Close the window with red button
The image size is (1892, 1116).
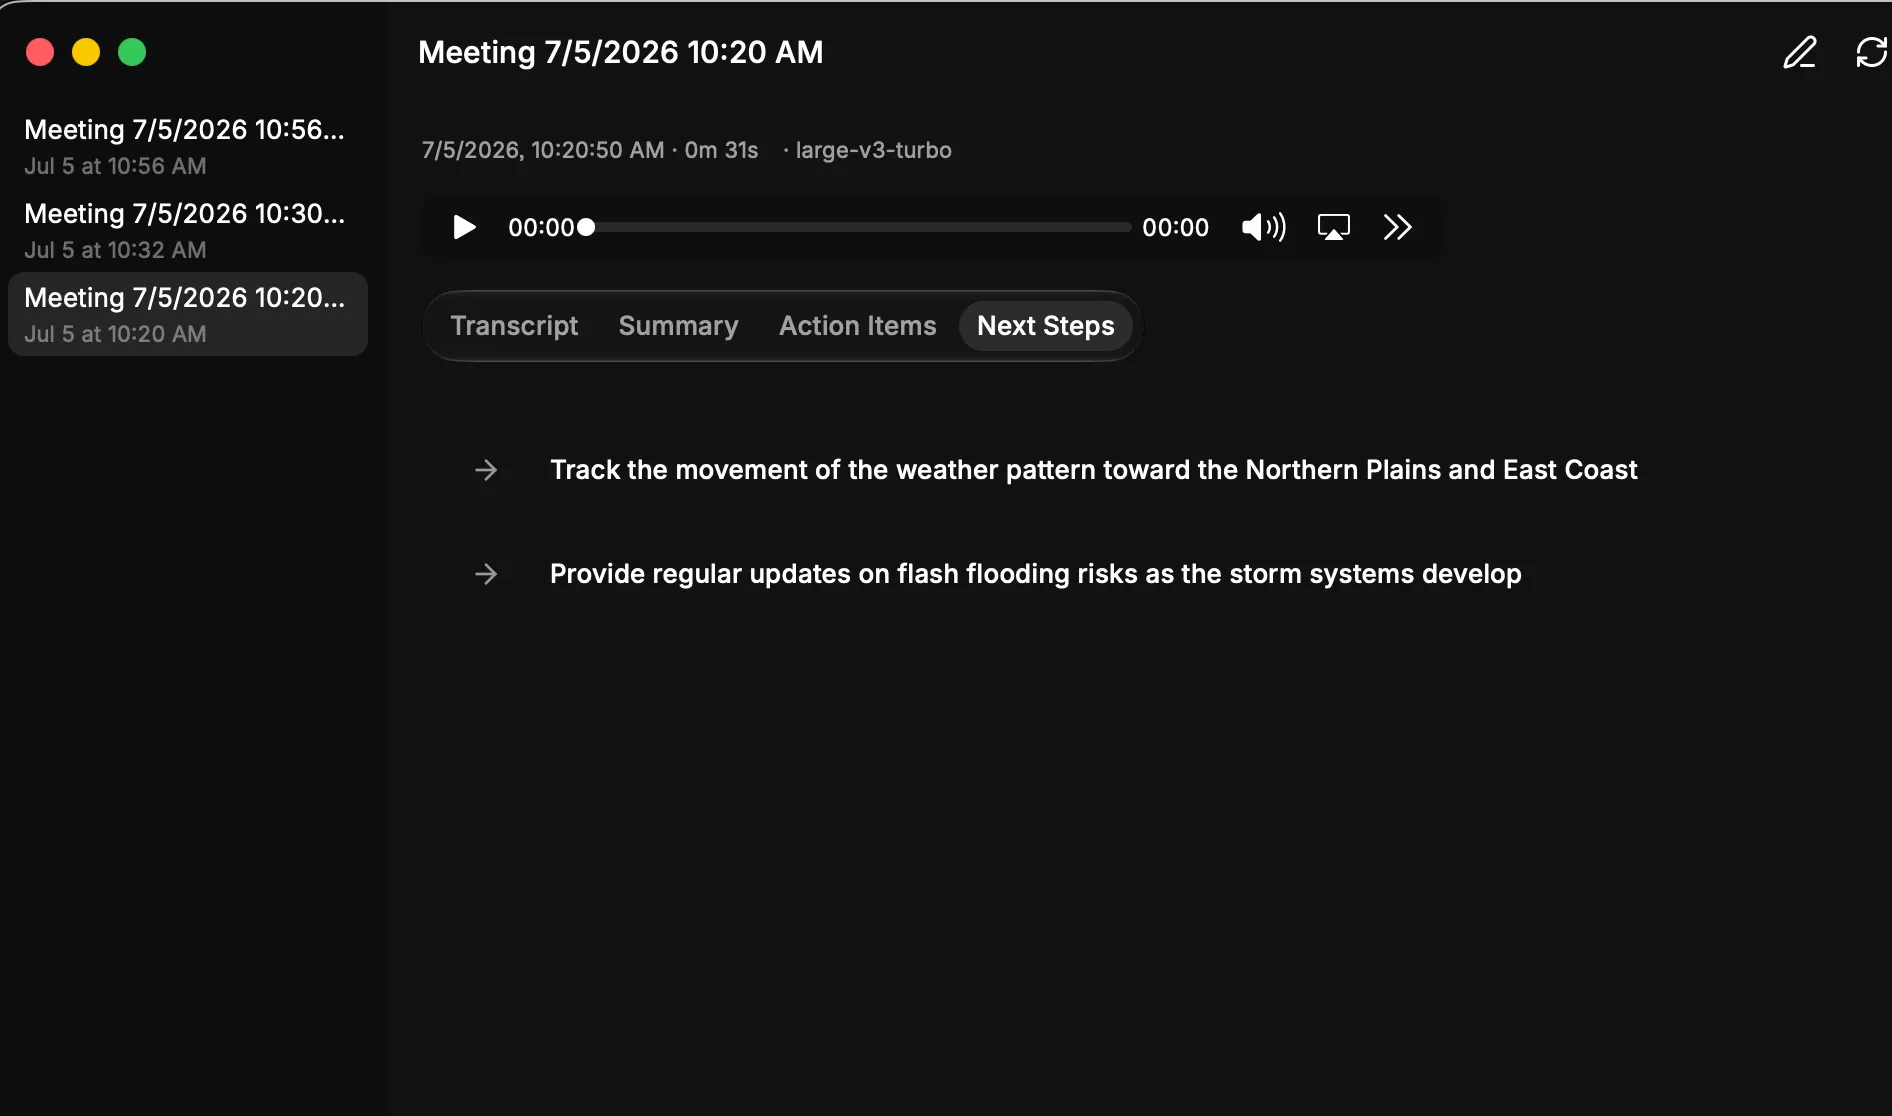(40, 52)
